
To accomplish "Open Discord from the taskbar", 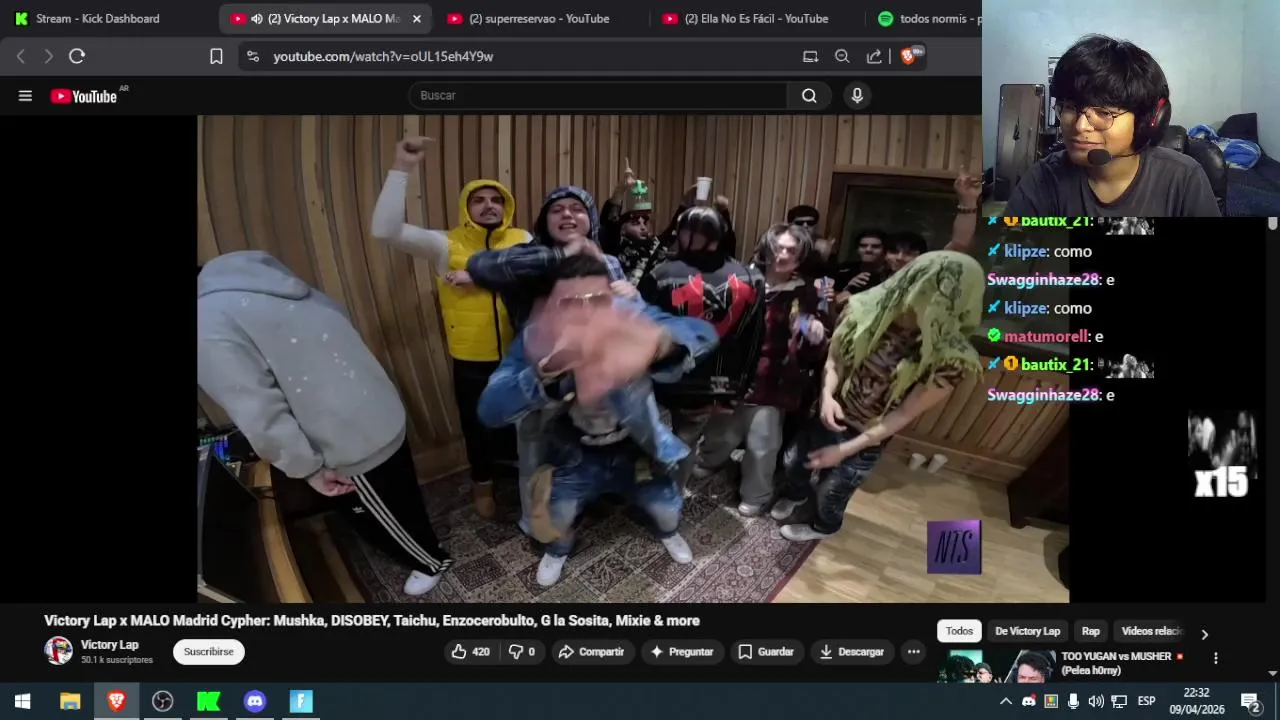I will point(255,701).
